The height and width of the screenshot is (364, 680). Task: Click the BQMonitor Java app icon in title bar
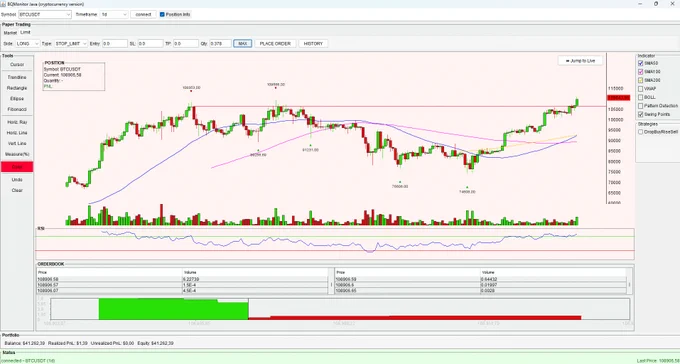pyautogui.click(x=3, y=3)
